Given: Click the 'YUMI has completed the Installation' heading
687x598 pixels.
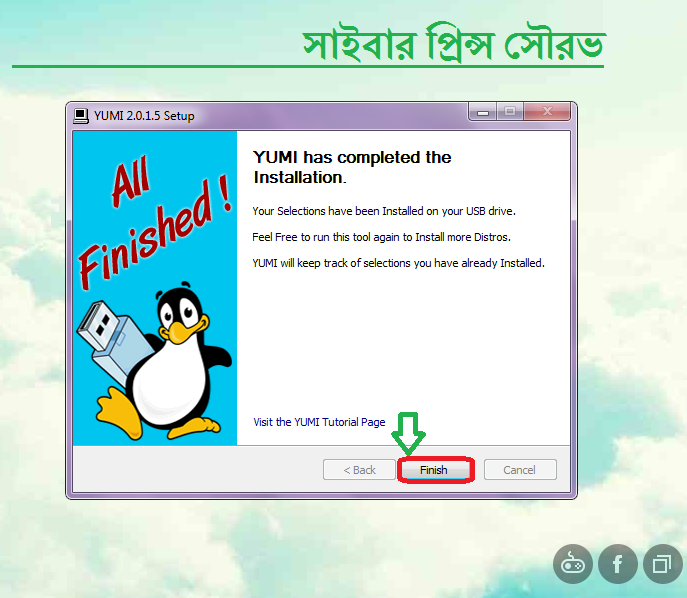Looking at the screenshot, I should 352,167.
